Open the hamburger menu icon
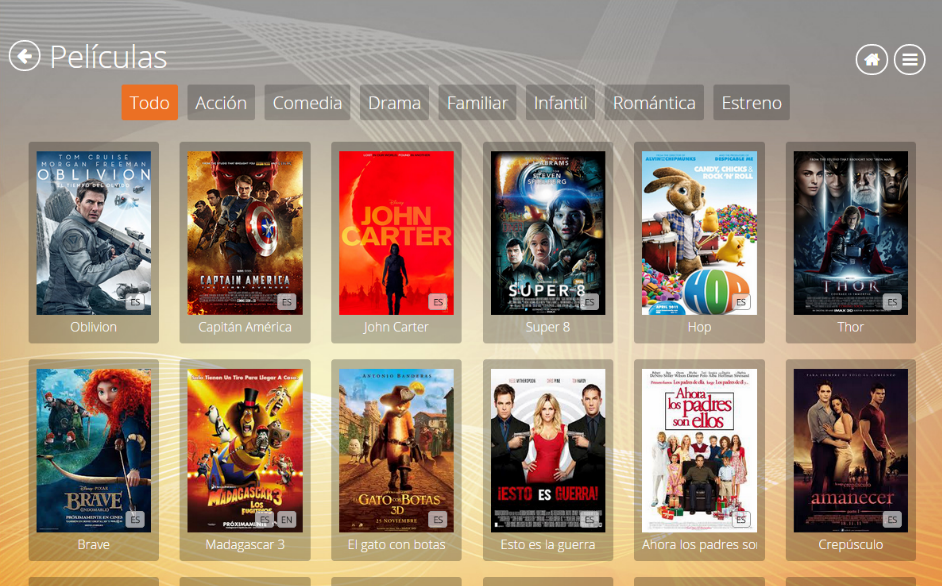This screenshot has height=586, width=942. click(x=909, y=60)
